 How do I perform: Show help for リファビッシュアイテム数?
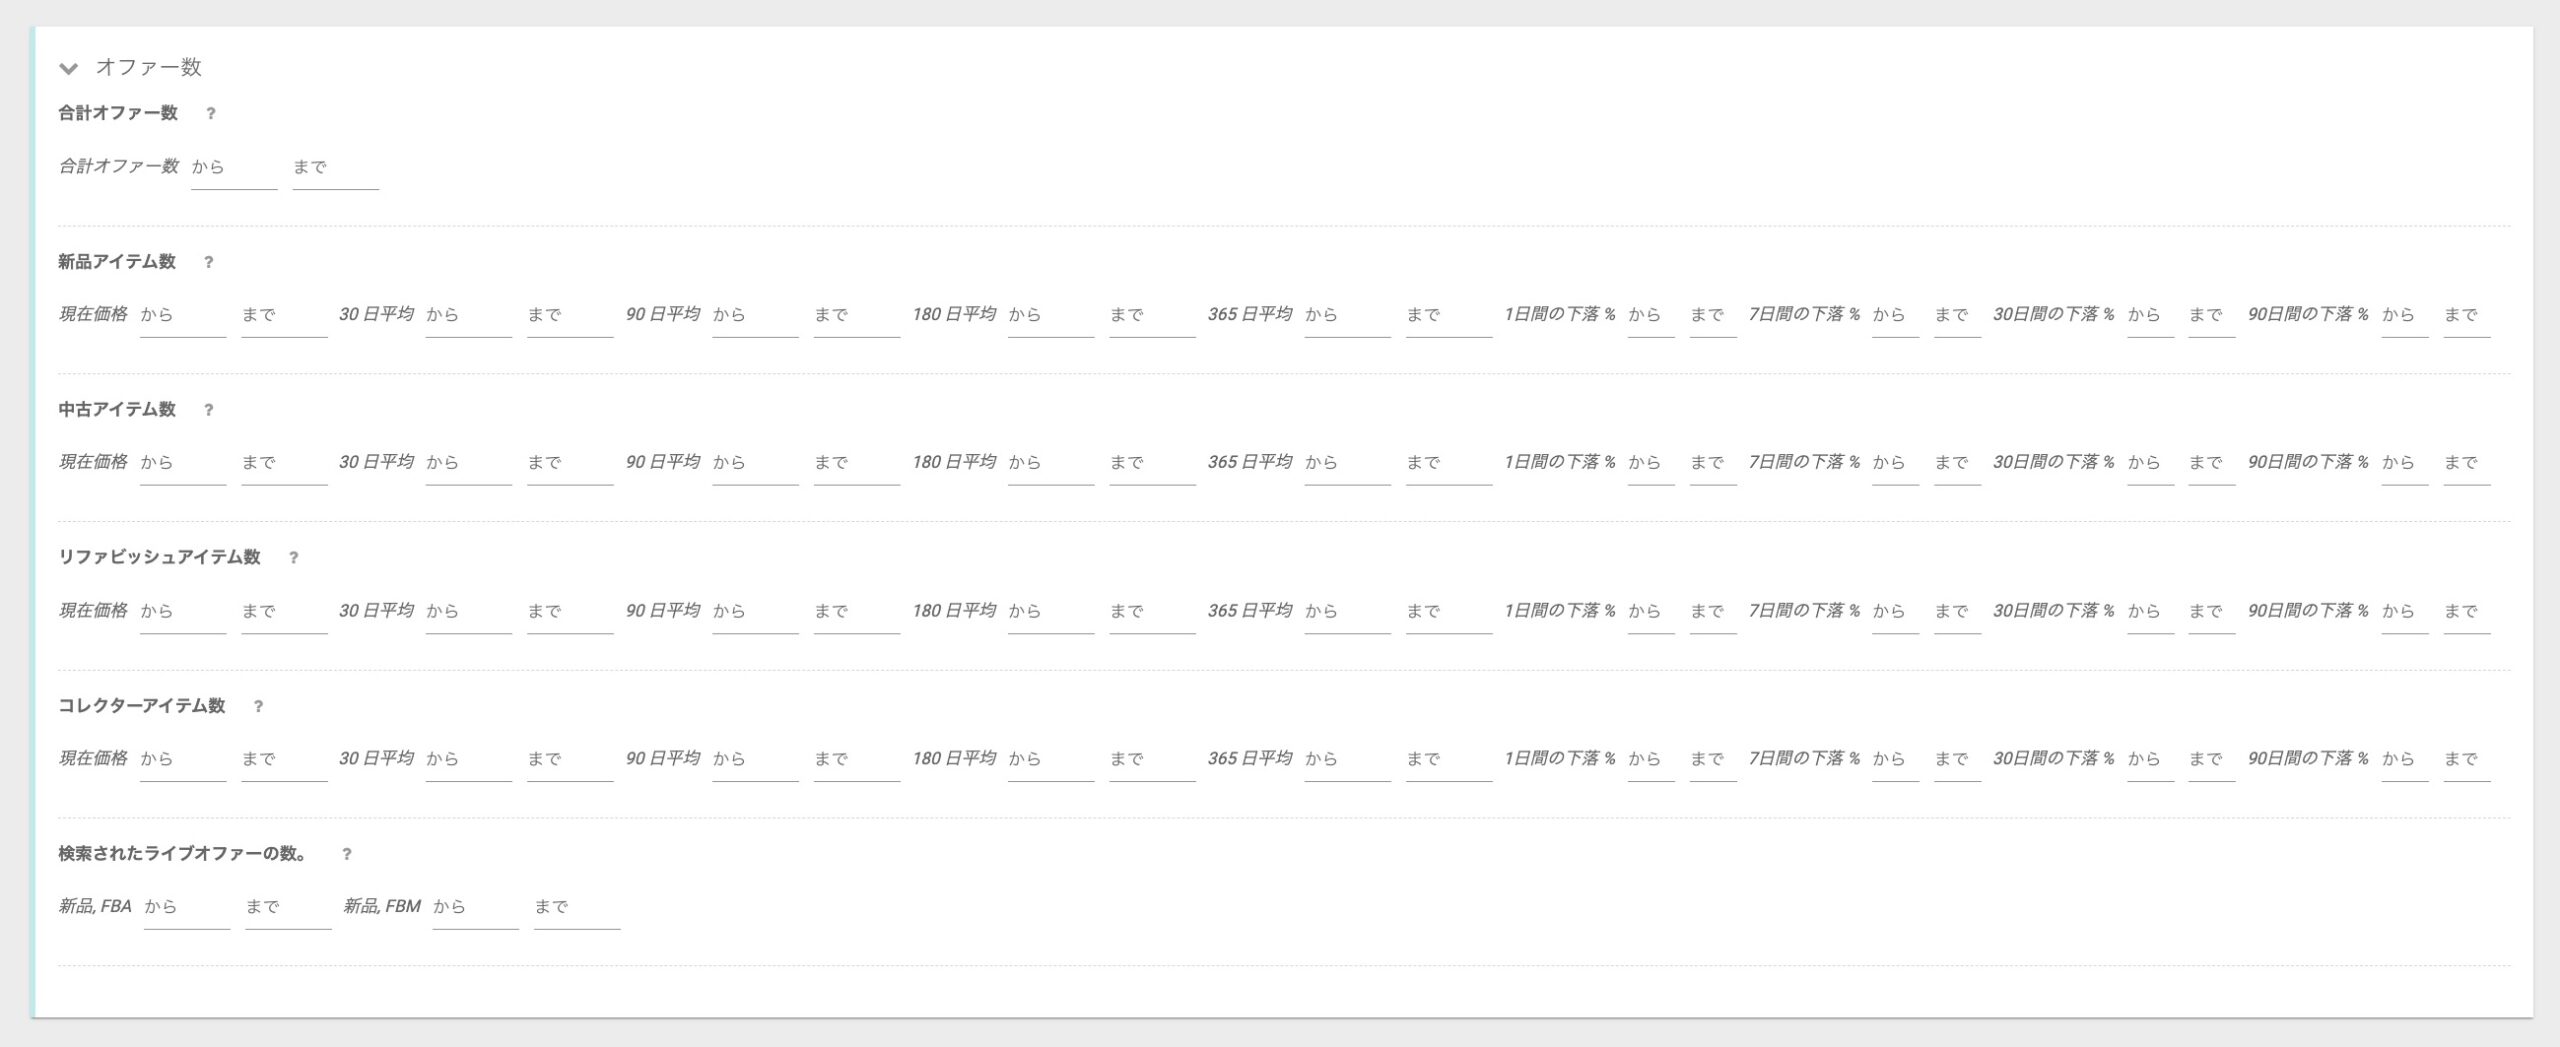pyautogui.click(x=293, y=558)
